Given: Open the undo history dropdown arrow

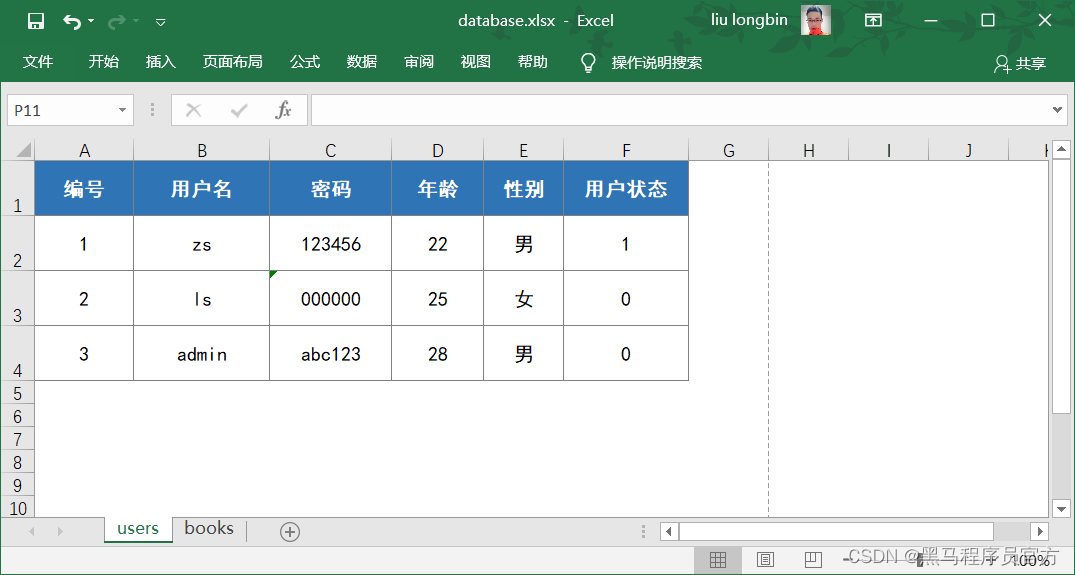Looking at the screenshot, I should tap(91, 21).
